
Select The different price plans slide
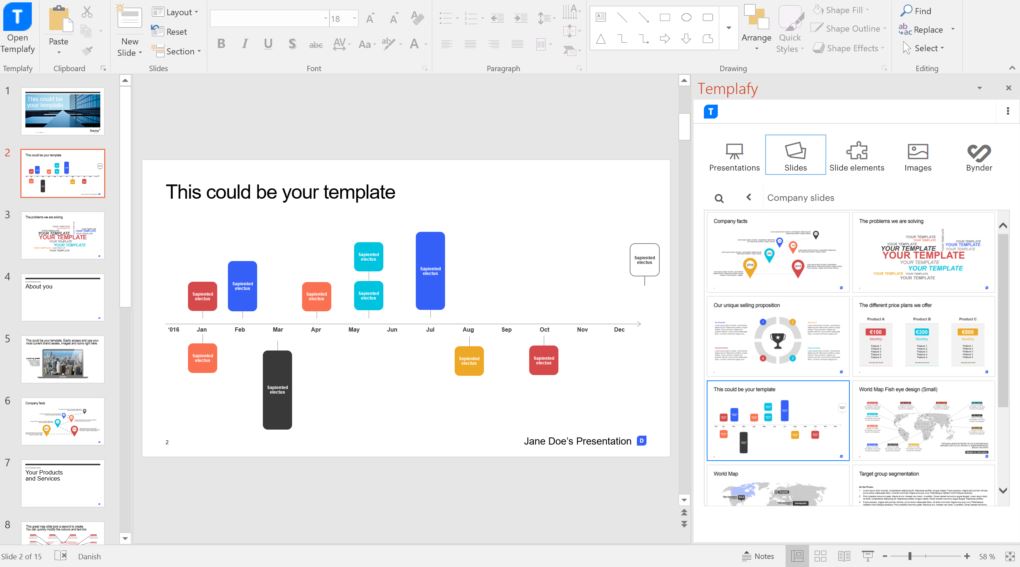923,337
